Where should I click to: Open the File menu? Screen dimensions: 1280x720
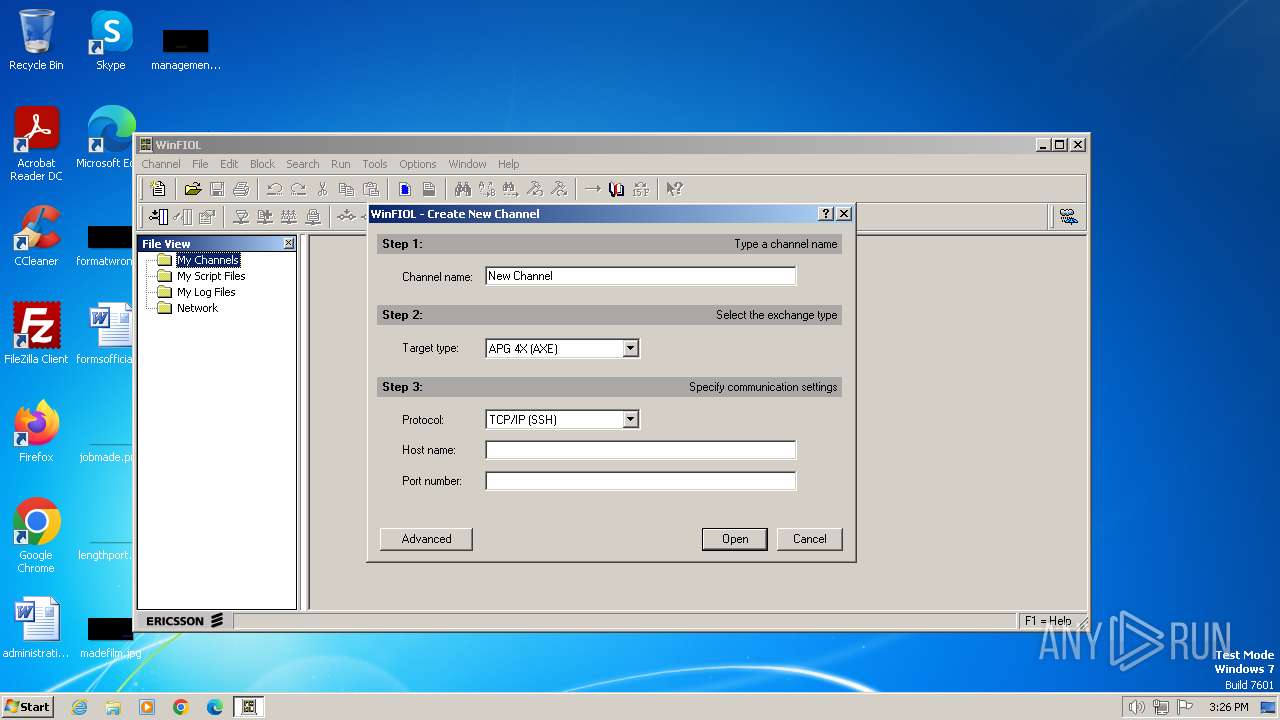(x=200, y=164)
